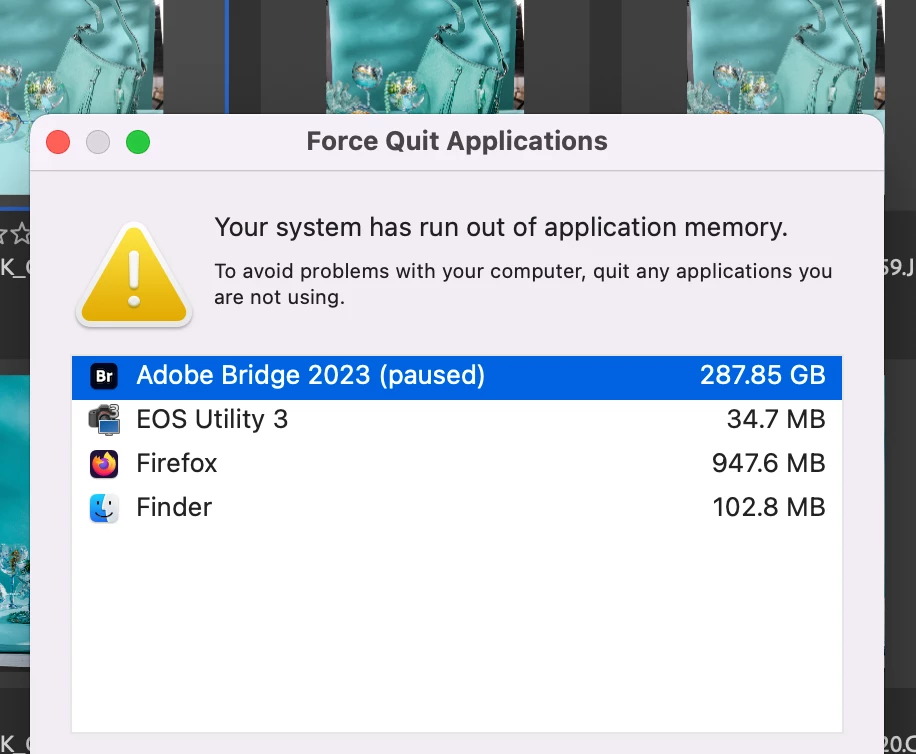
Task: Close the Force Quit Applications window
Action: [58, 142]
